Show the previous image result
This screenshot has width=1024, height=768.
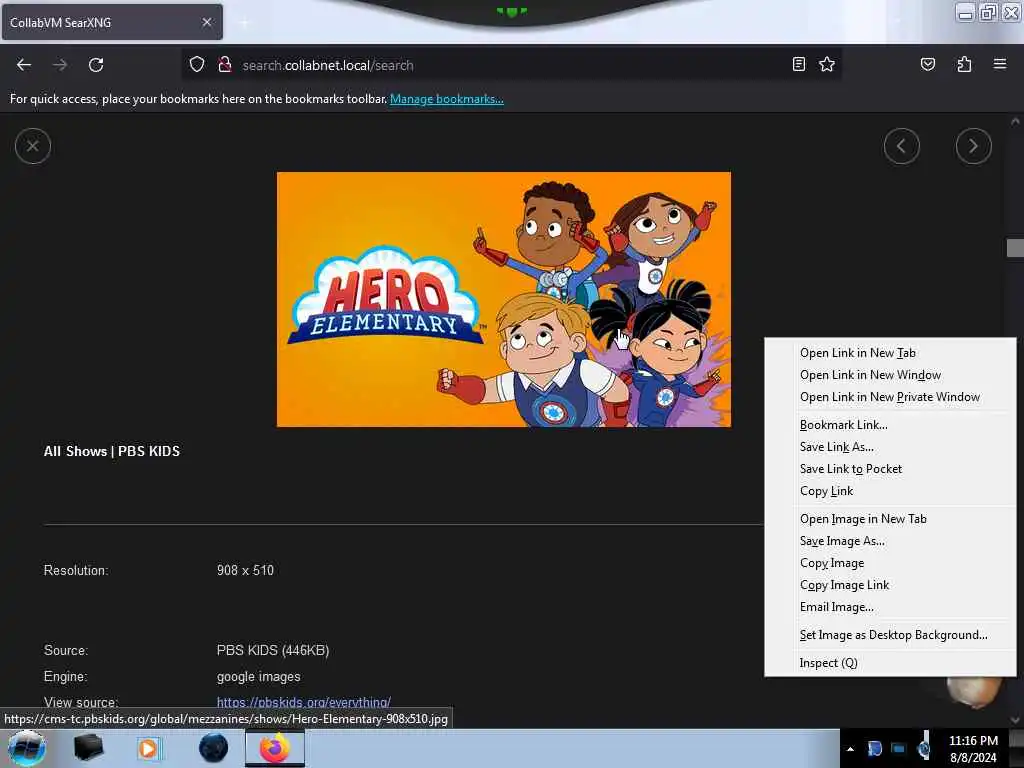901,146
